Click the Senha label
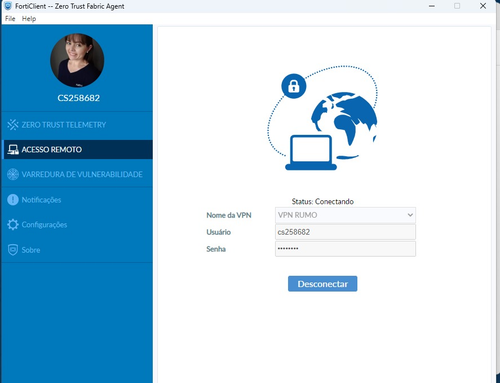Viewport: 500px width, 383px height. [x=216, y=249]
